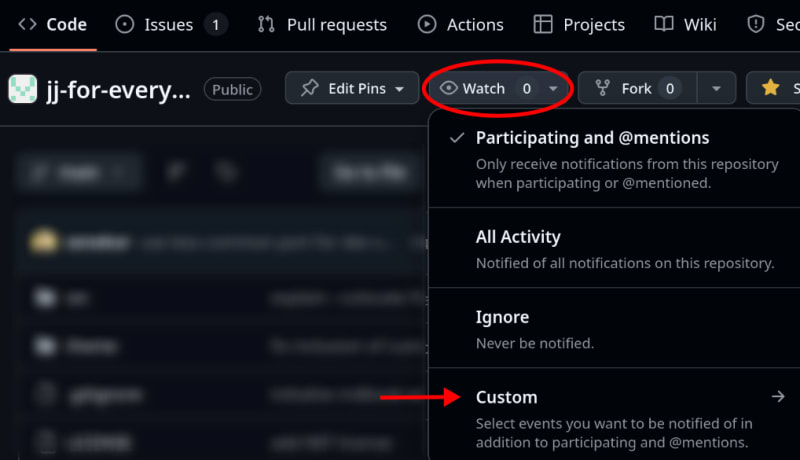This screenshot has width=800, height=460.
Task: Click the Actions play icon
Action: (427, 24)
